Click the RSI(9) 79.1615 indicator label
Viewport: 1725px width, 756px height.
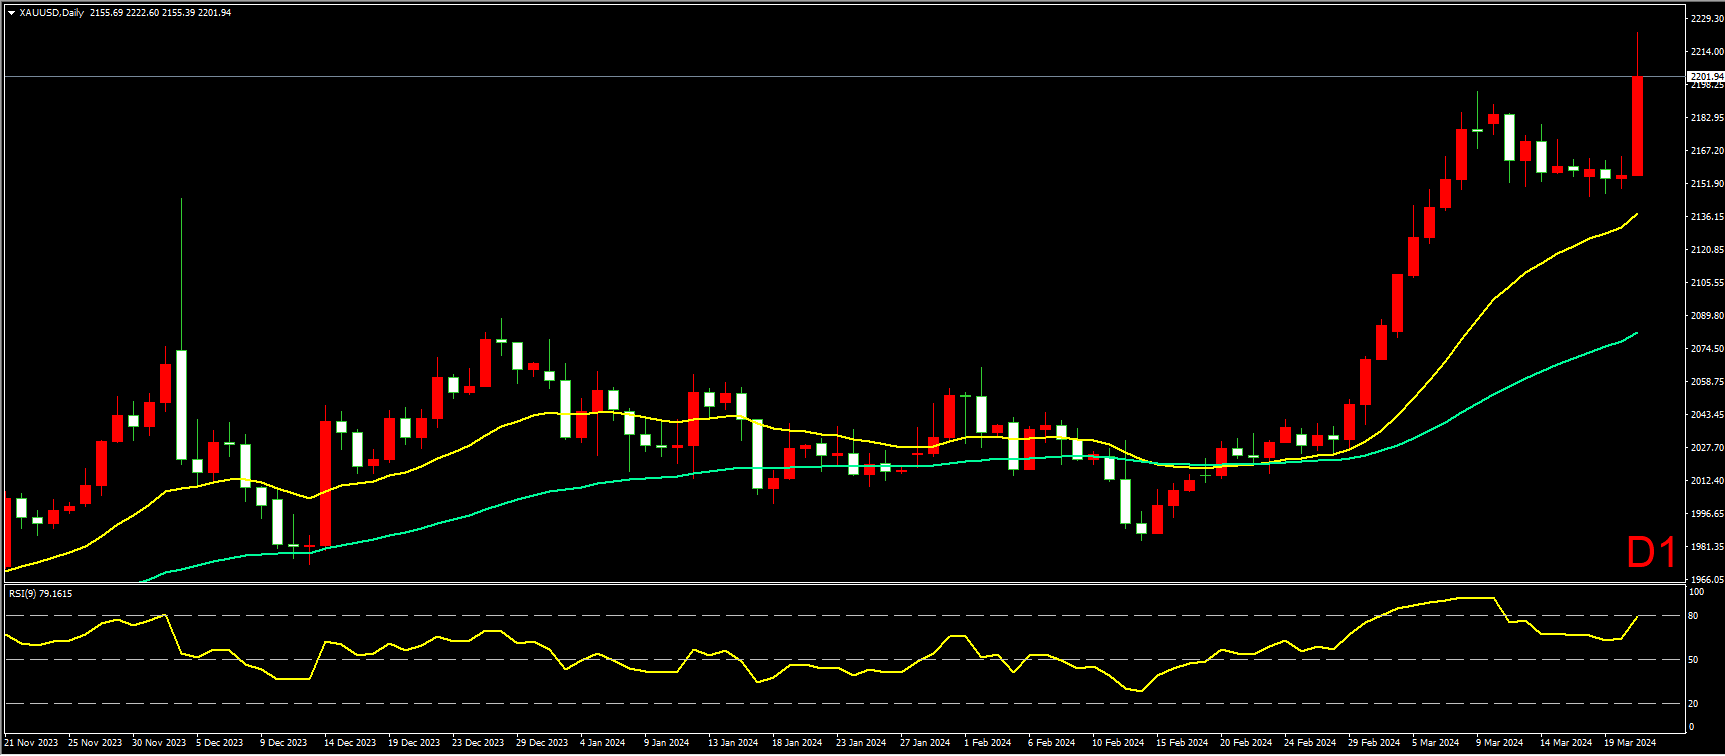point(40,594)
